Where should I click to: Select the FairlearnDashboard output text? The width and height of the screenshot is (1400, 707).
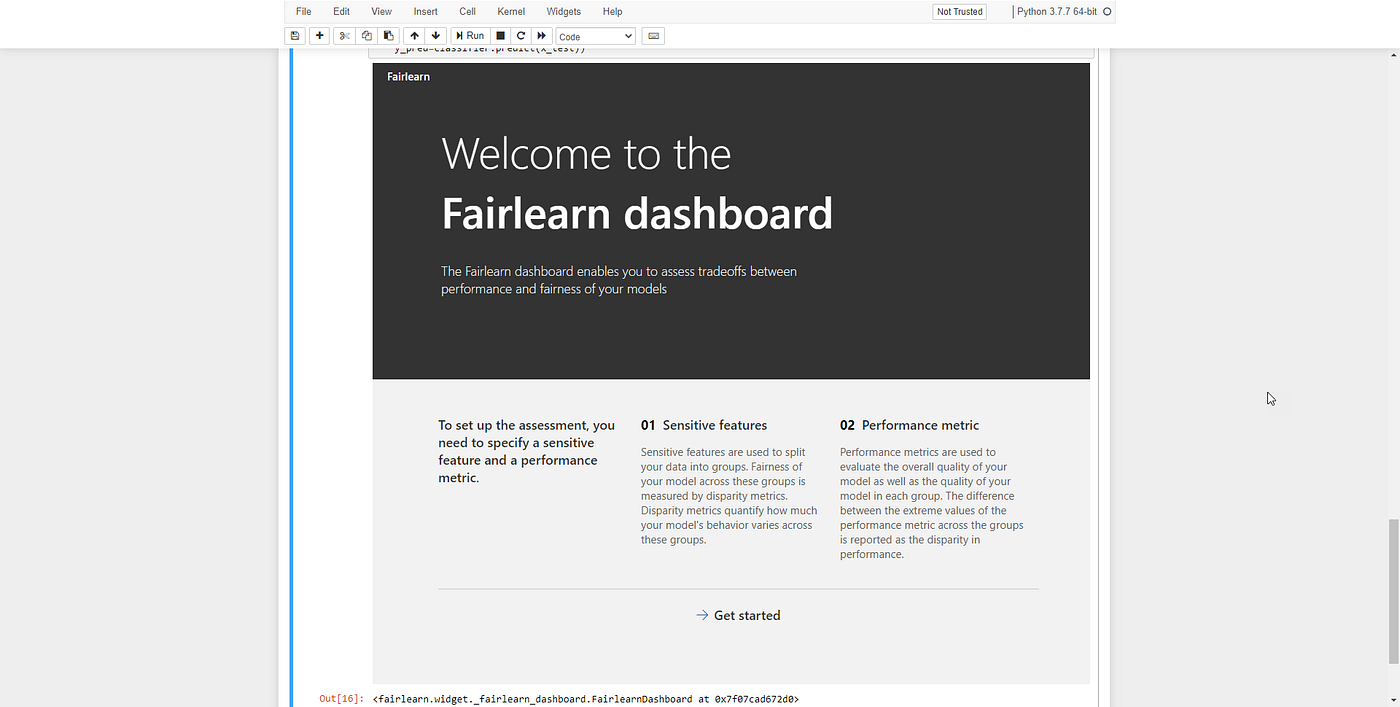(x=585, y=699)
